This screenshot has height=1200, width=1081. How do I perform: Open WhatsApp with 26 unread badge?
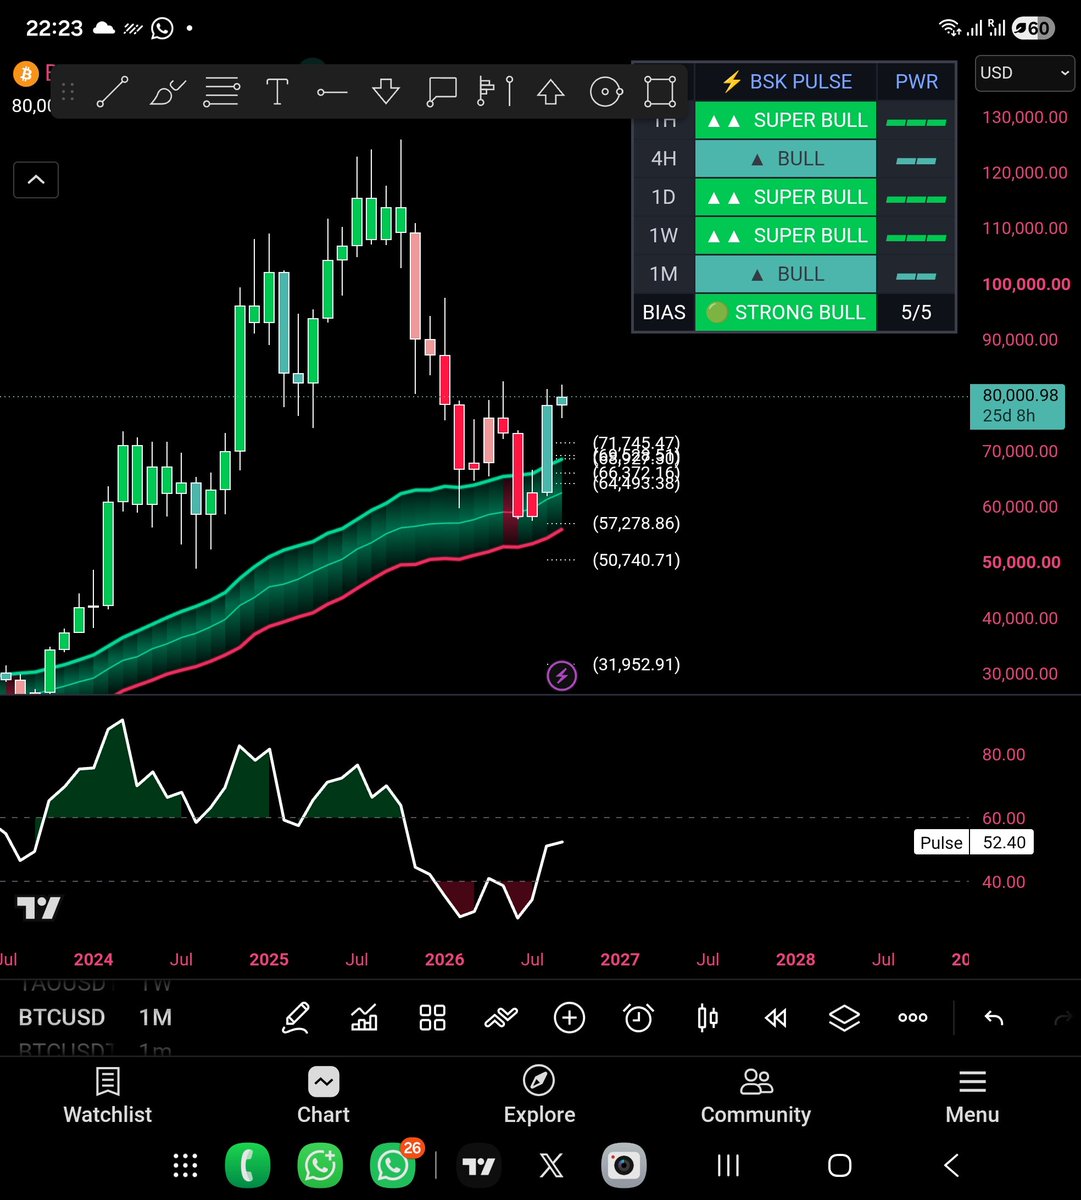coord(392,1164)
